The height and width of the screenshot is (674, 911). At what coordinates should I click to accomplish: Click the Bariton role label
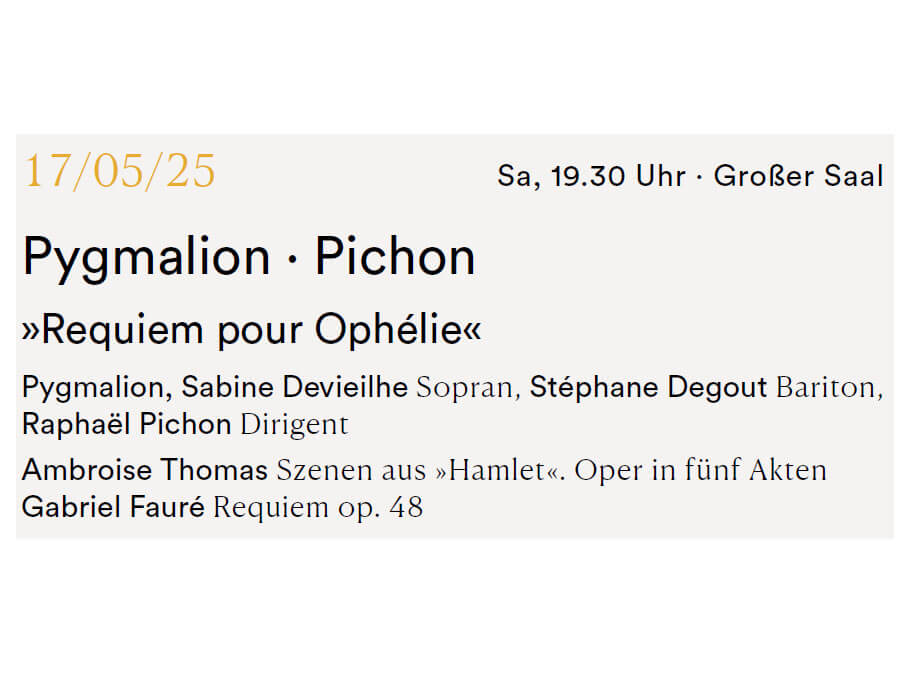tap(826, 388)
